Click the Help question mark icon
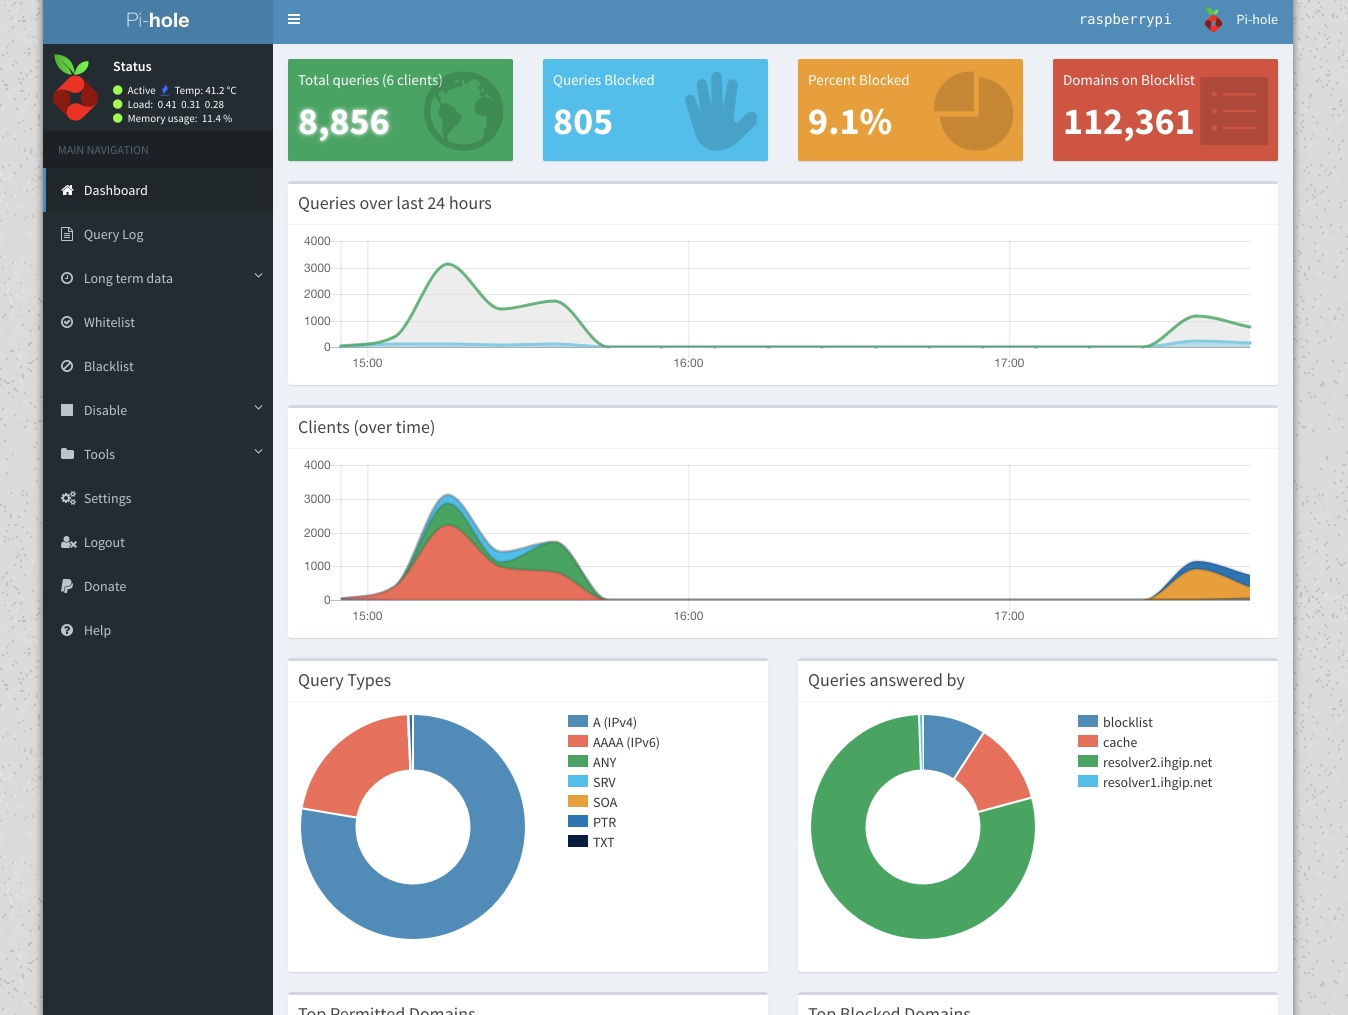The image size is (1348, 1015). [67, 630]
